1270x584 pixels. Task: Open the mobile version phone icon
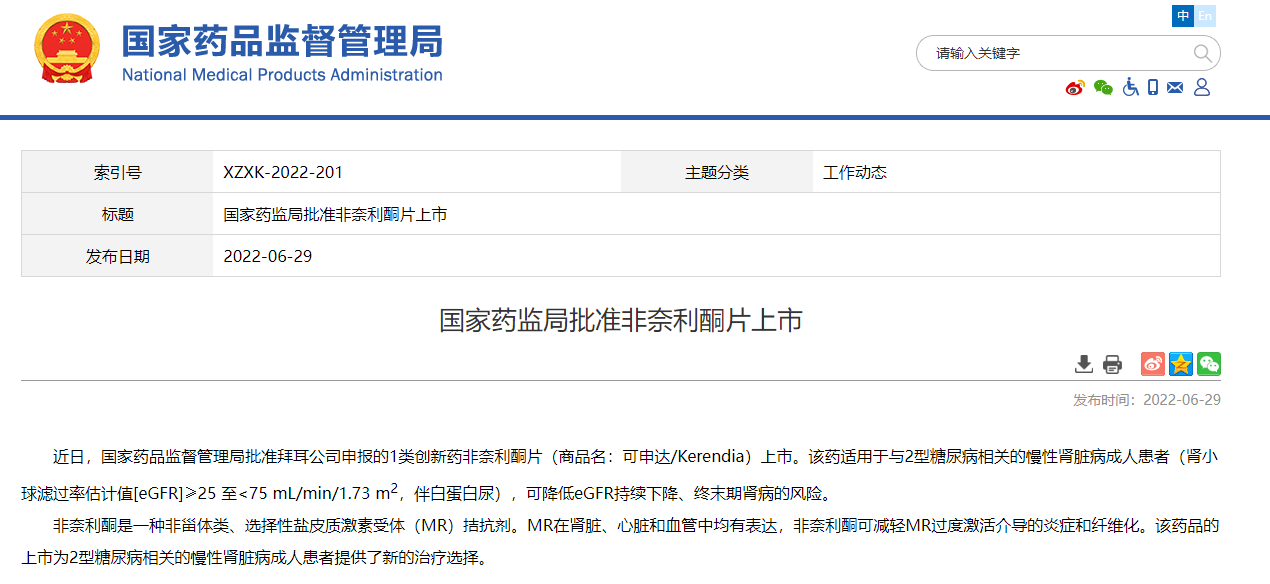point(1153,87)
